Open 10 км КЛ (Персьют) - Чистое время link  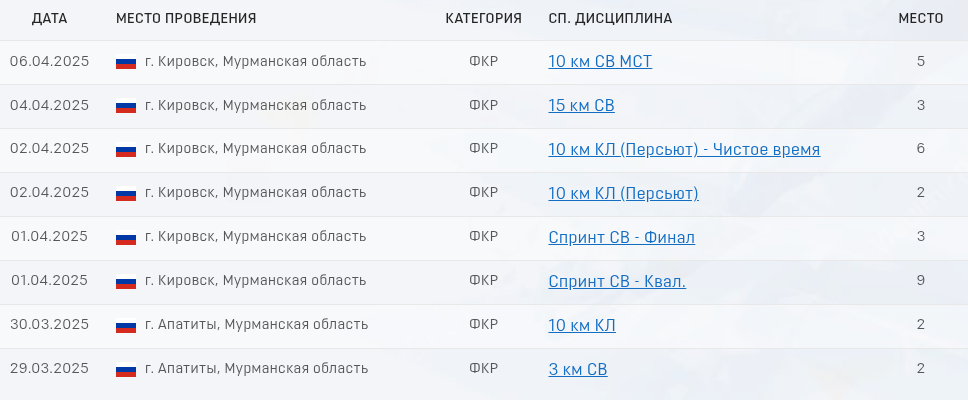pos(684,149)
